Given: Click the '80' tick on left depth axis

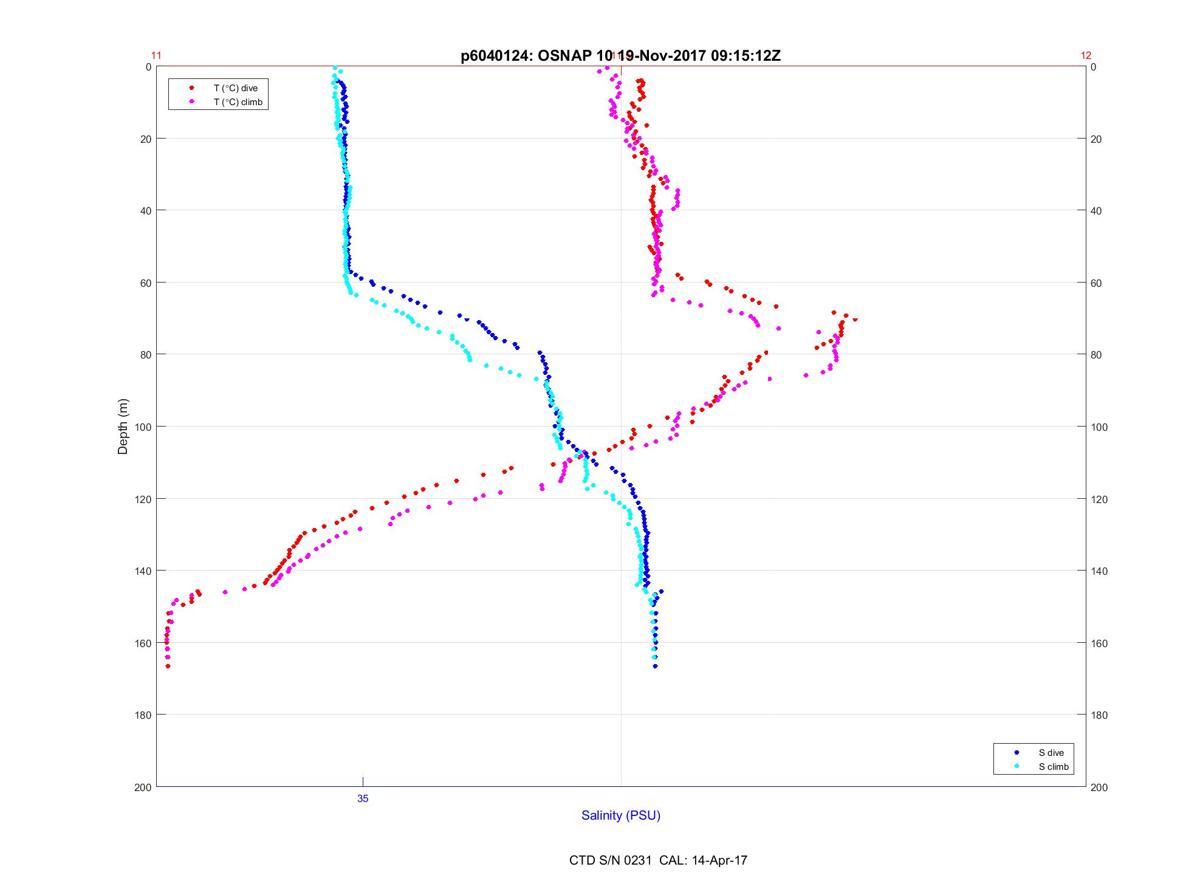Looking at the screenshot, I should (x=145, y=355).
